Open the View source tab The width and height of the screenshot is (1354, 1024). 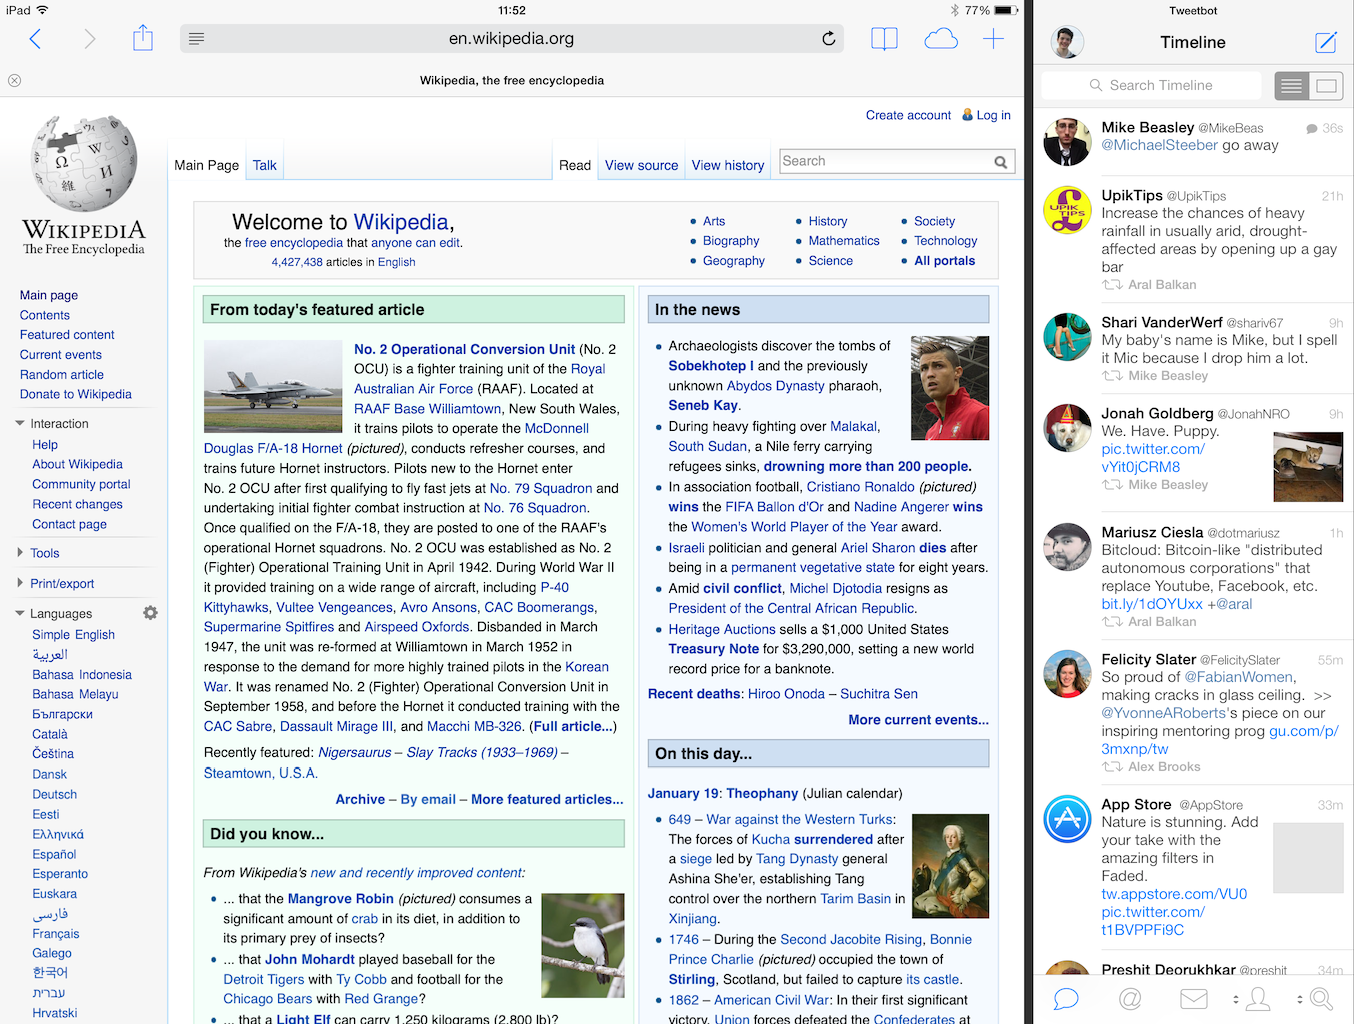point(641,165)
